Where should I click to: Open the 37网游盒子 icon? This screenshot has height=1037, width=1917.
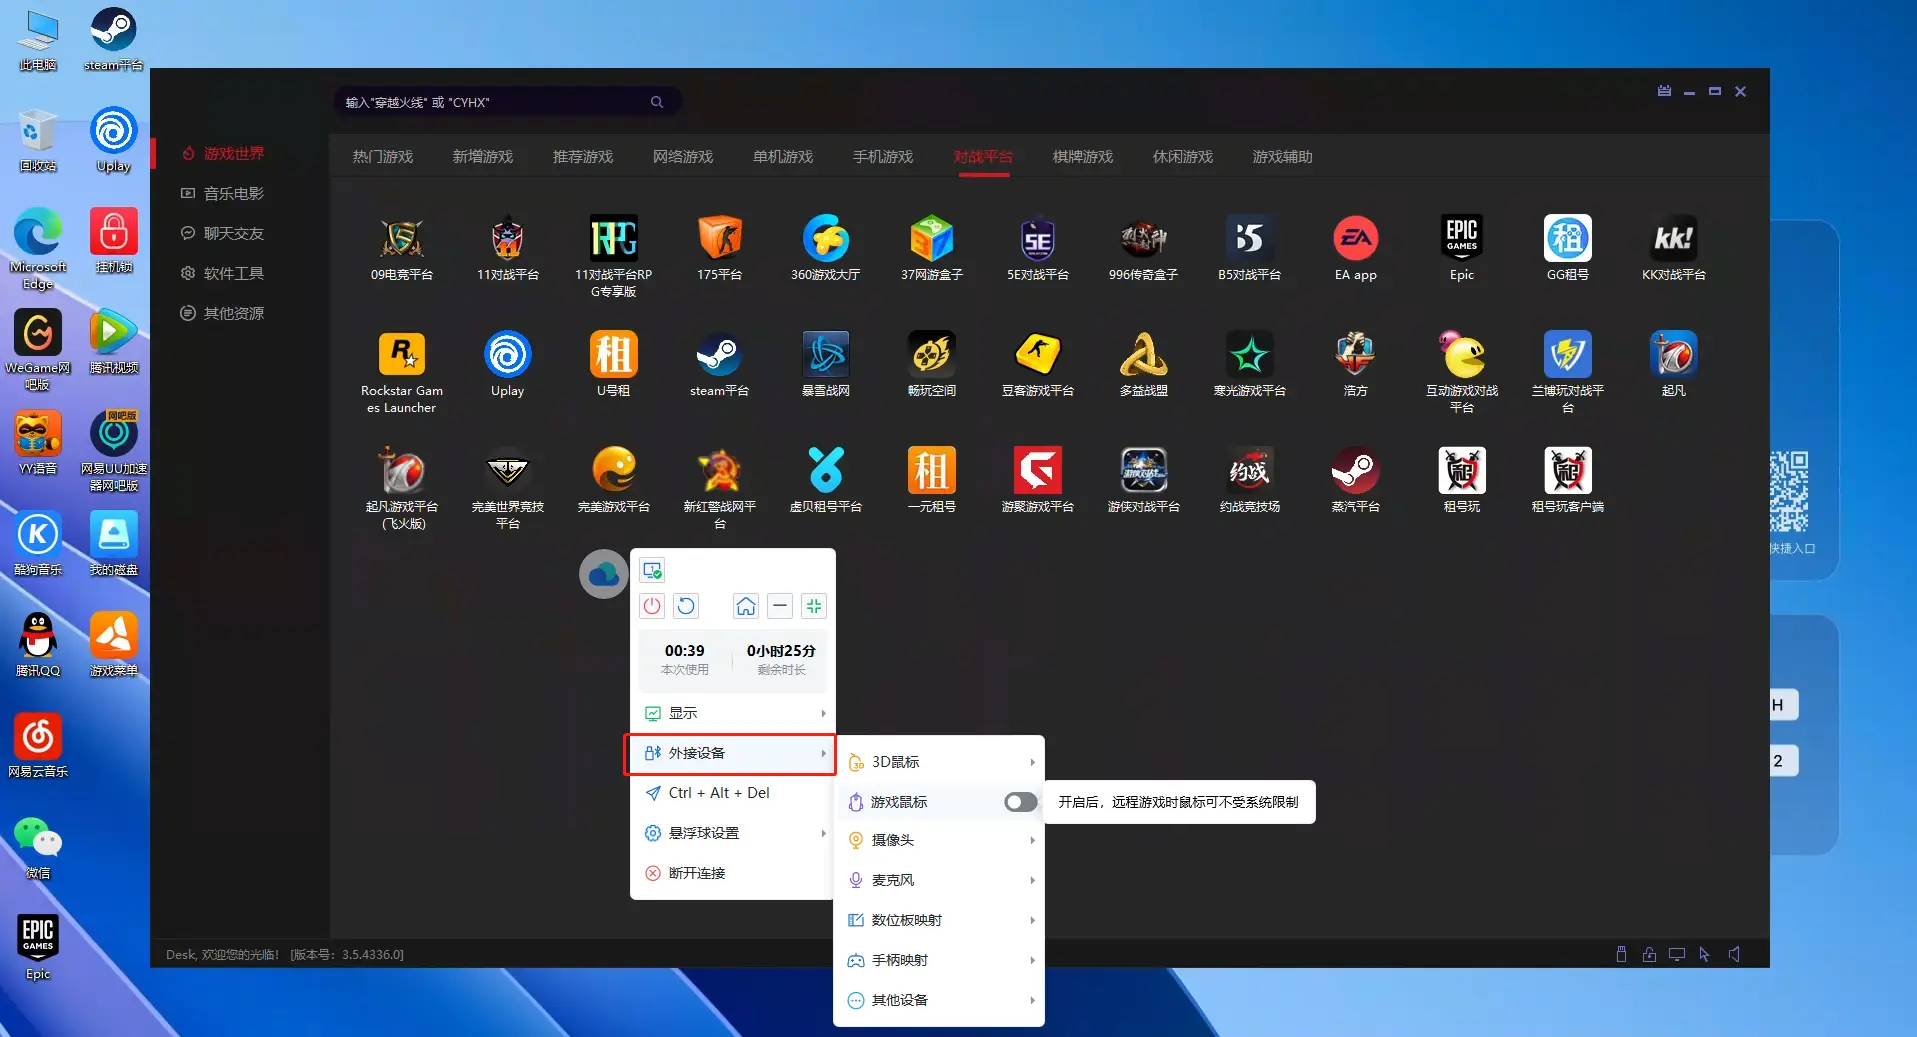point(932,248)
